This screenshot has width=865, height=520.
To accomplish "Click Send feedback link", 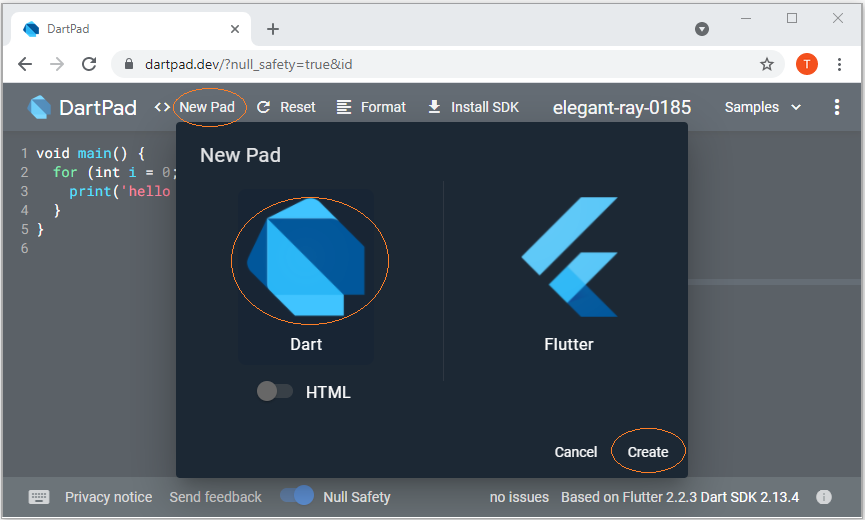I will point(215,497).
